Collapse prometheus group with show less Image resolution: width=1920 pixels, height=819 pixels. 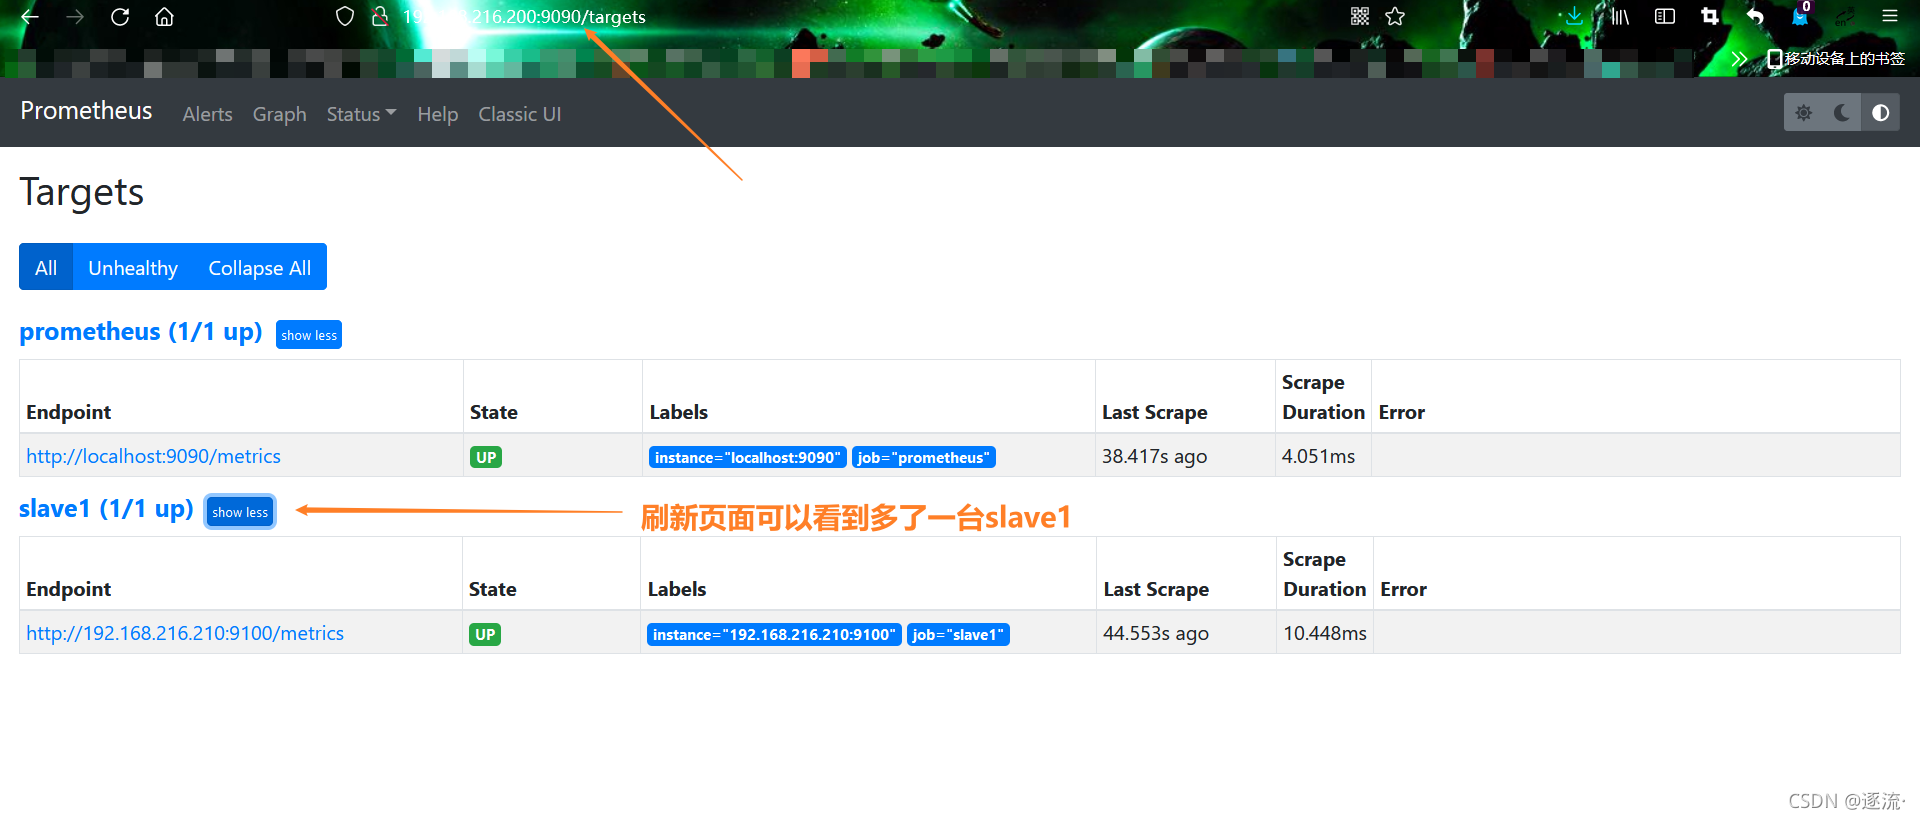coord(309,335)
